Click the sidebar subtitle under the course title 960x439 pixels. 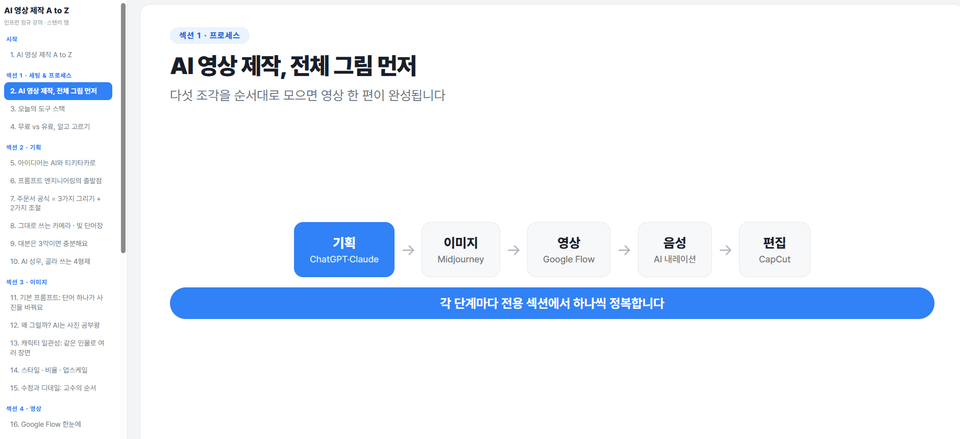36,22
